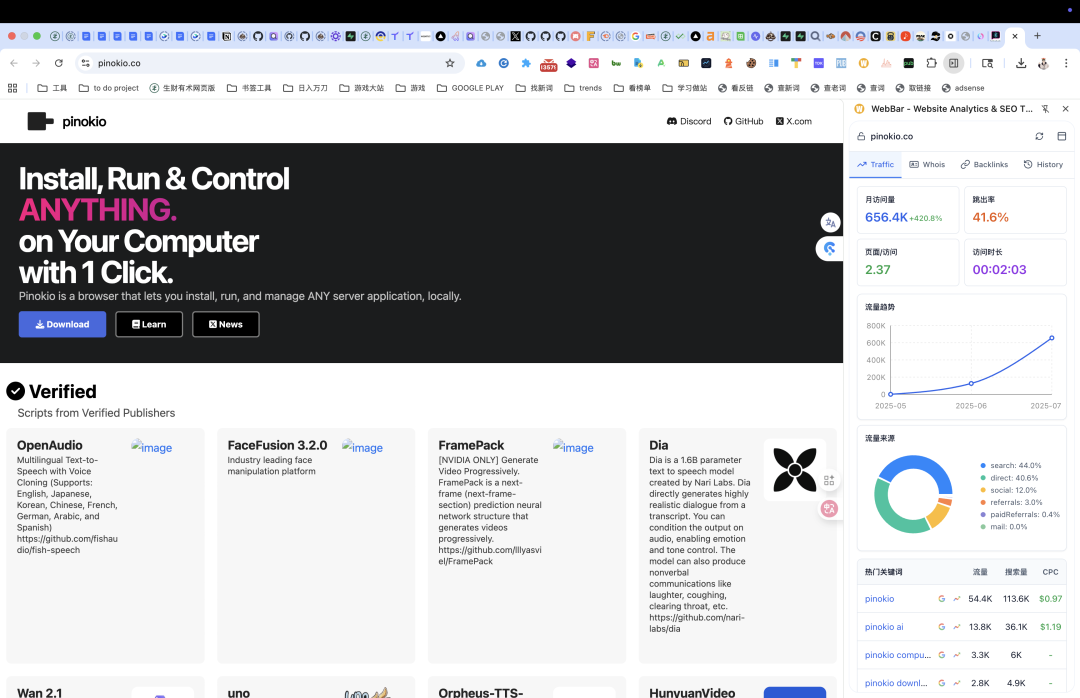This screenshot has width=1080, height=698.
Task: Expand the 学习做站 bookmark folder
Action: [x=685, y=88]
